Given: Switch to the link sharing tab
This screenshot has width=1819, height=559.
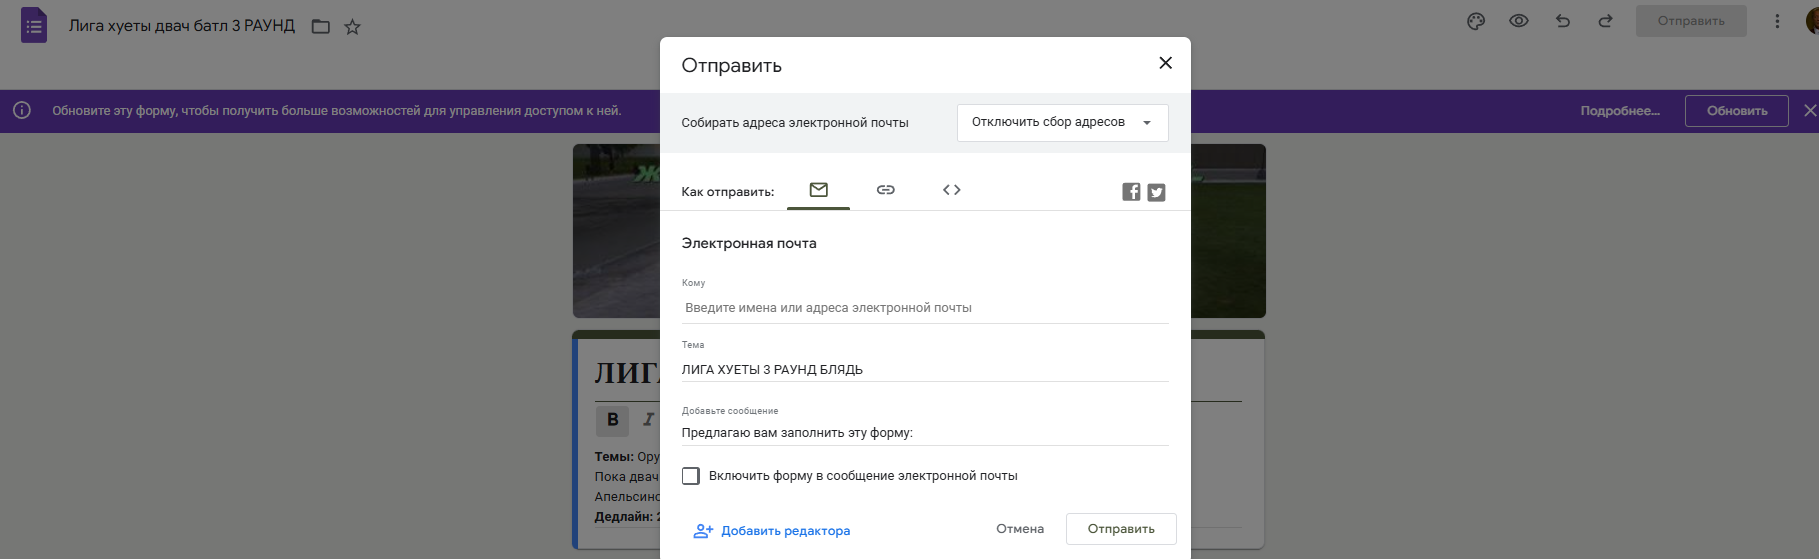Looking at the screenshot, I should pos(885,190).
